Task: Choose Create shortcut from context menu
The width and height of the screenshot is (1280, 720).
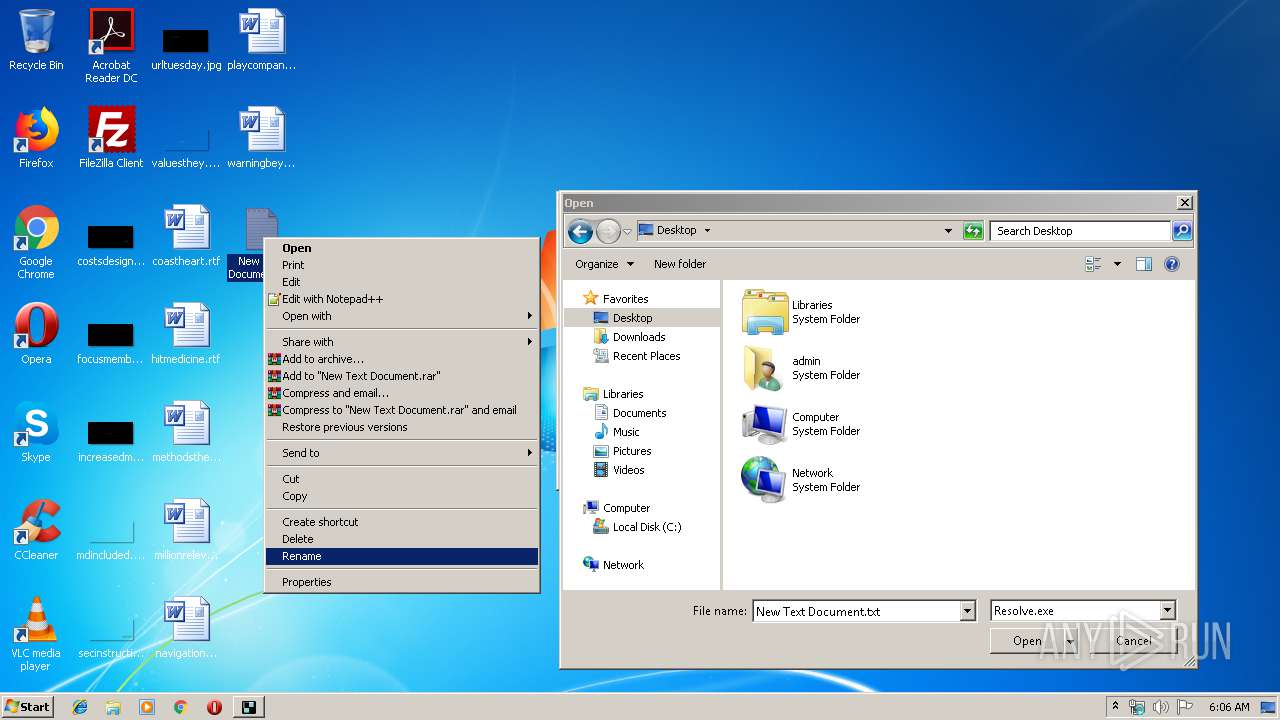Action: pyautogui.click(x=402, y=522)
